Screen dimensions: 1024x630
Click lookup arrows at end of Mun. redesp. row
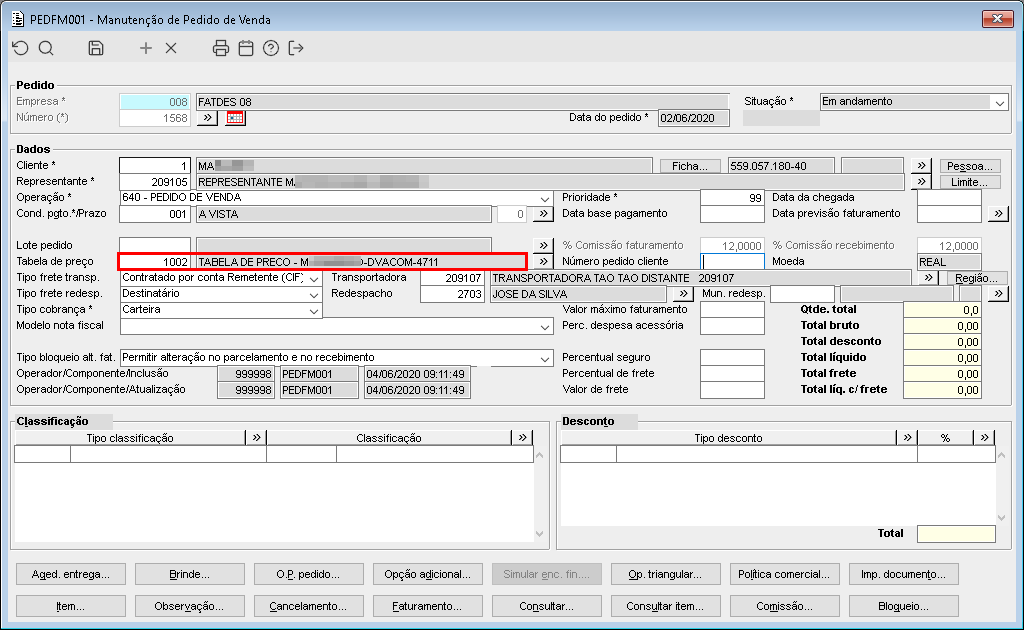[x=998, y=294]
